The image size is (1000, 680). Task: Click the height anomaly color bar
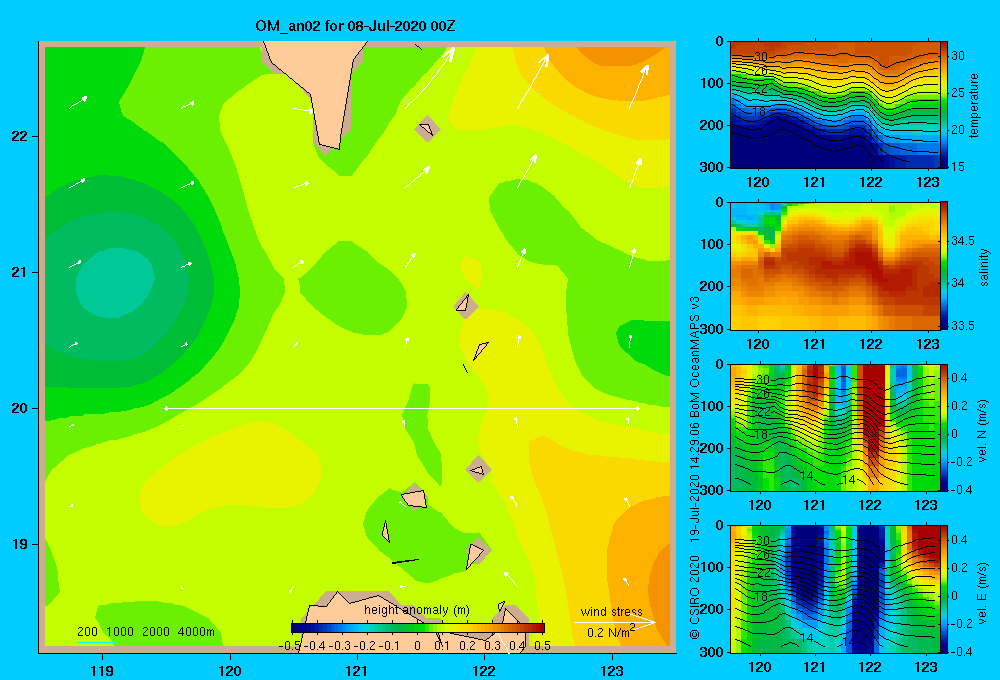pyautogui.click(x=418, y=628)
